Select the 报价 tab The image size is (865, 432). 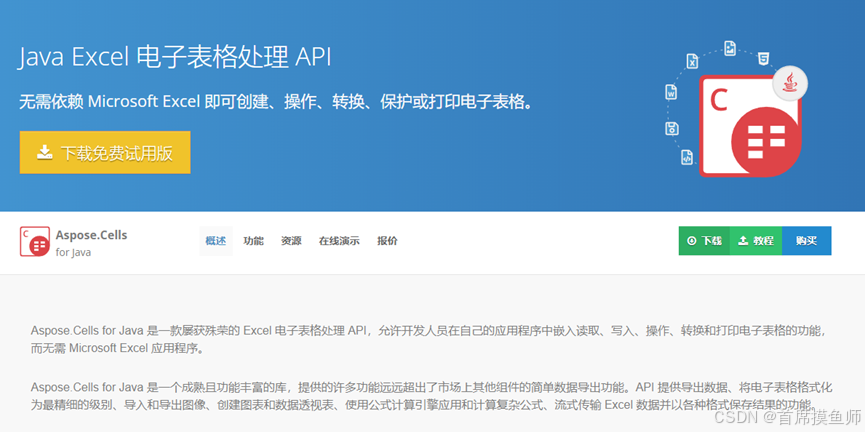click(x=387, y=241)
